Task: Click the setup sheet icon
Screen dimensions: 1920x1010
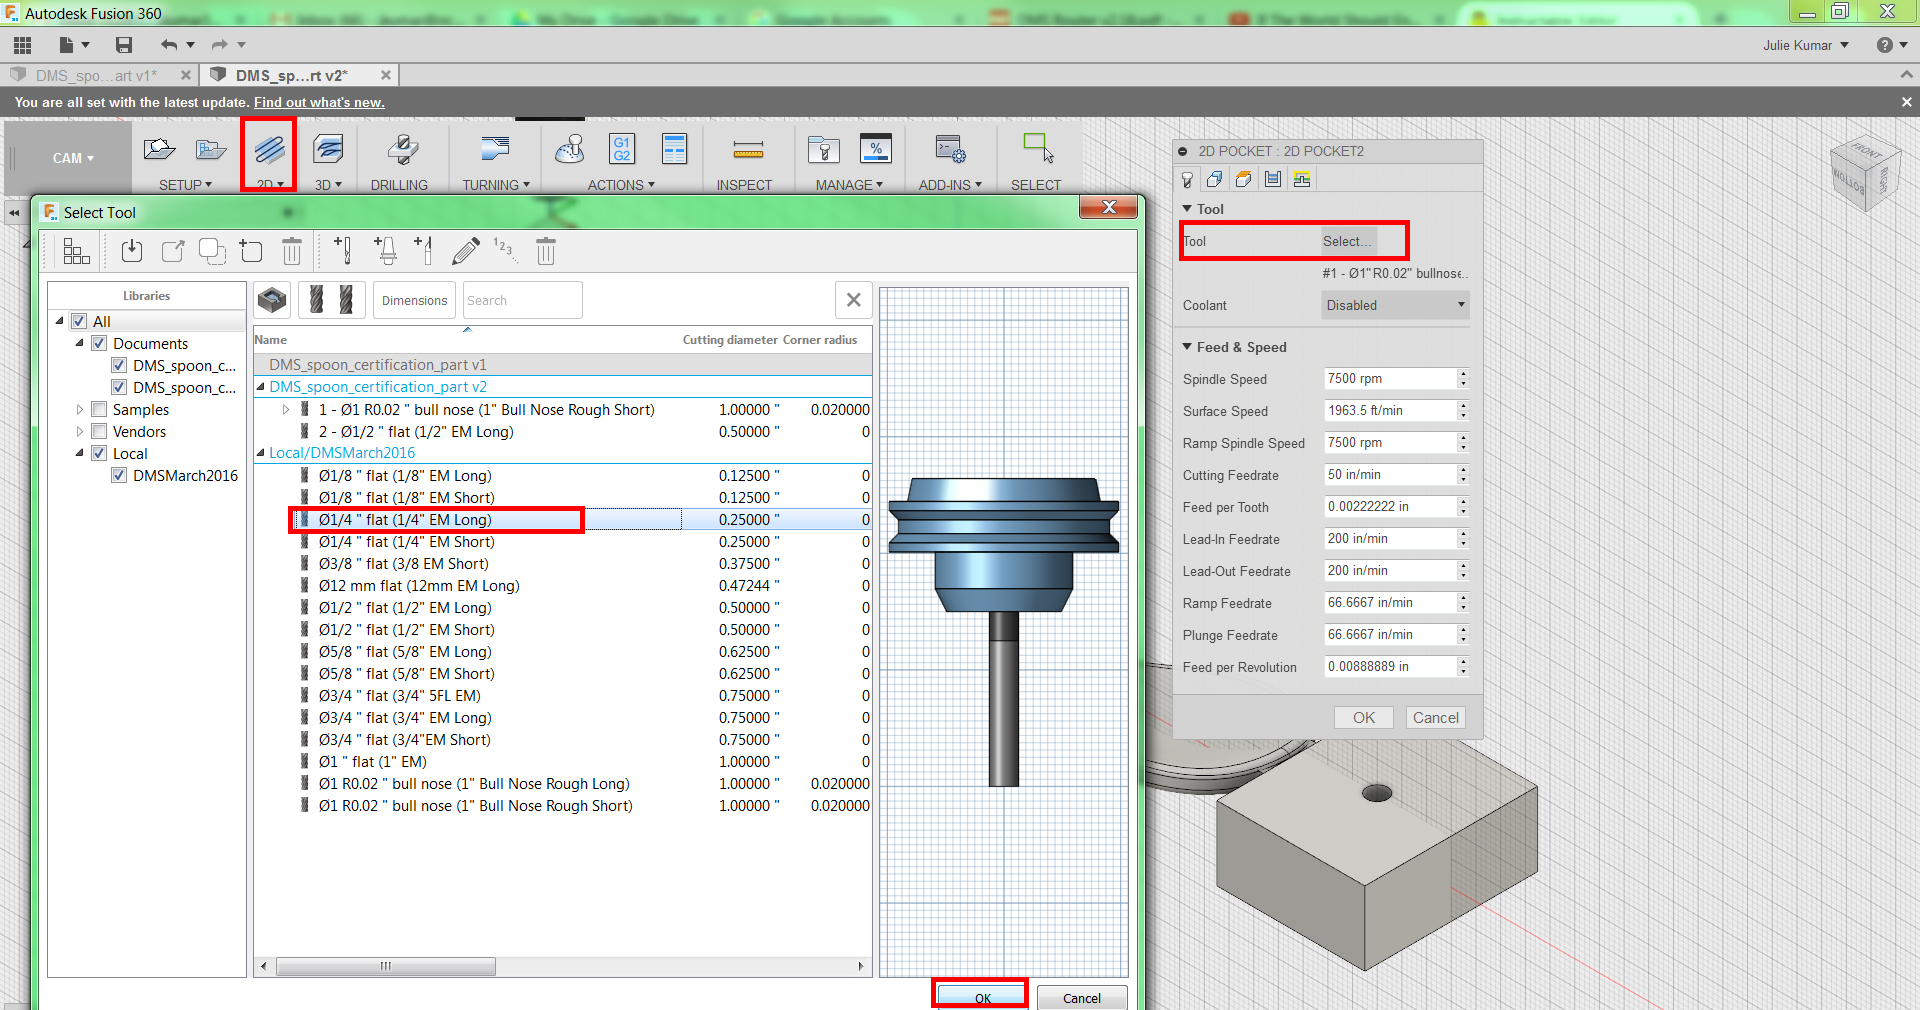Action: (x=675, y=149)
